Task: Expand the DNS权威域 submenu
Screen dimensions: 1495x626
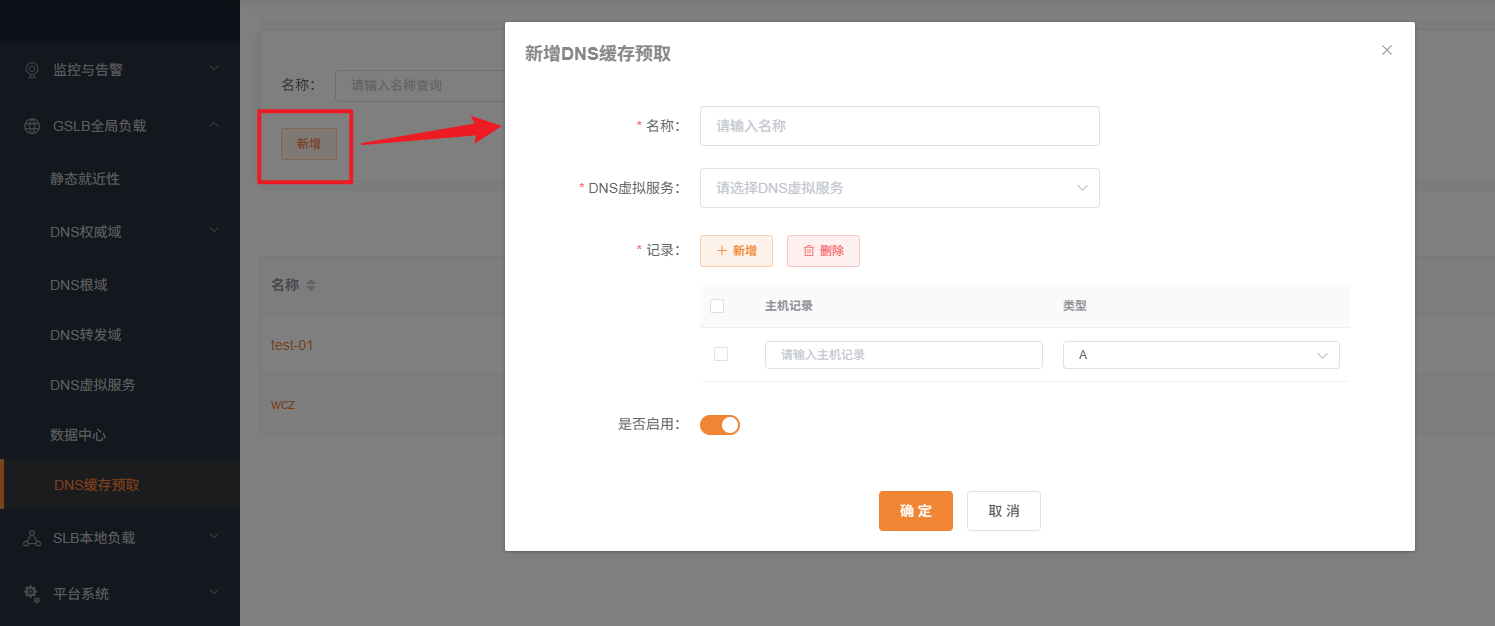Action: tap(120, 232)
